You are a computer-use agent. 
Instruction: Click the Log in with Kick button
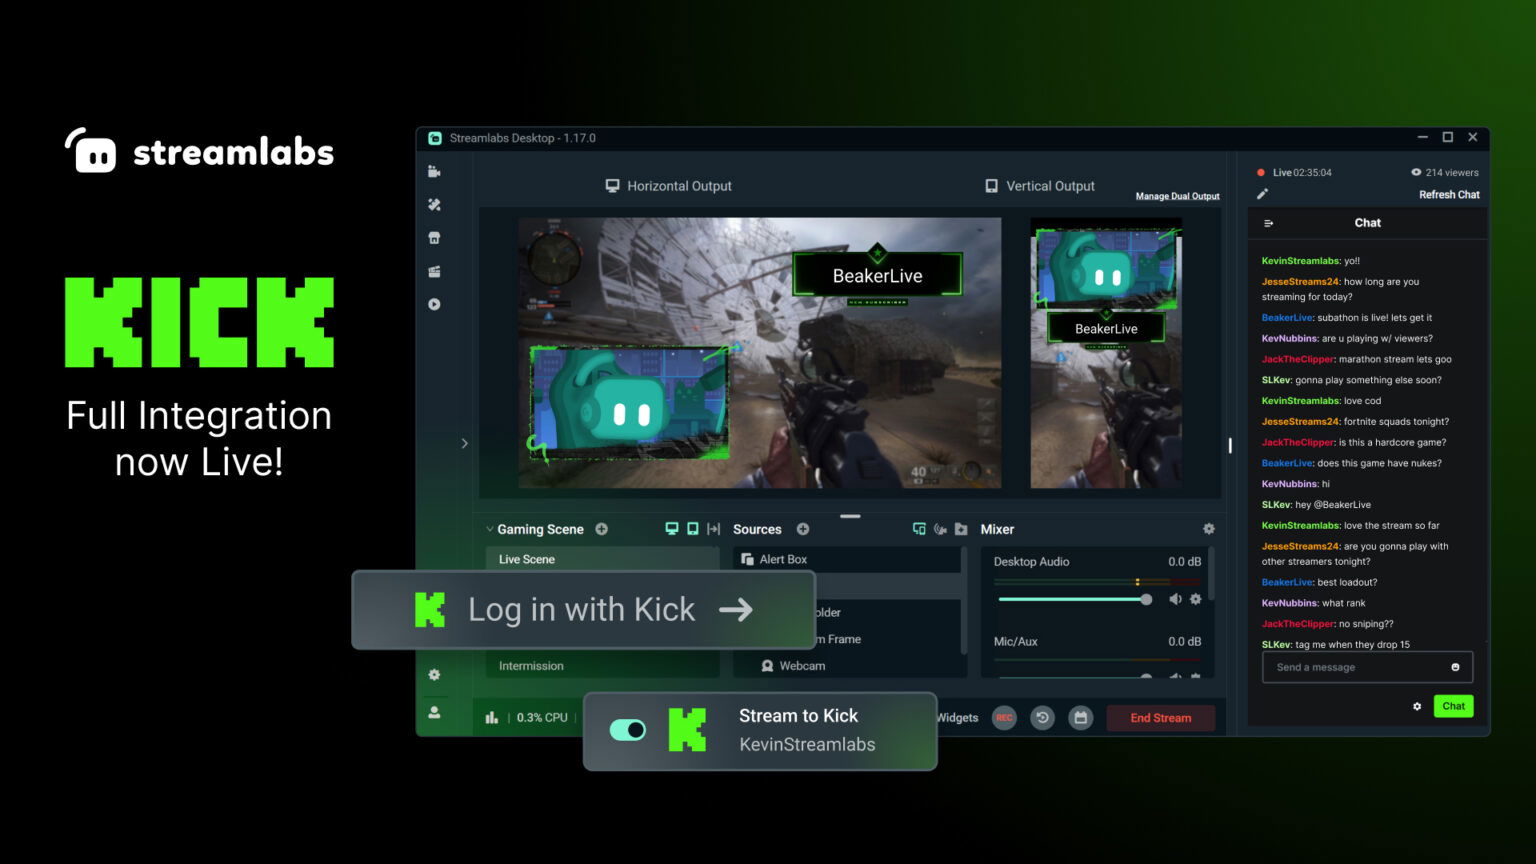click(582, 609)
